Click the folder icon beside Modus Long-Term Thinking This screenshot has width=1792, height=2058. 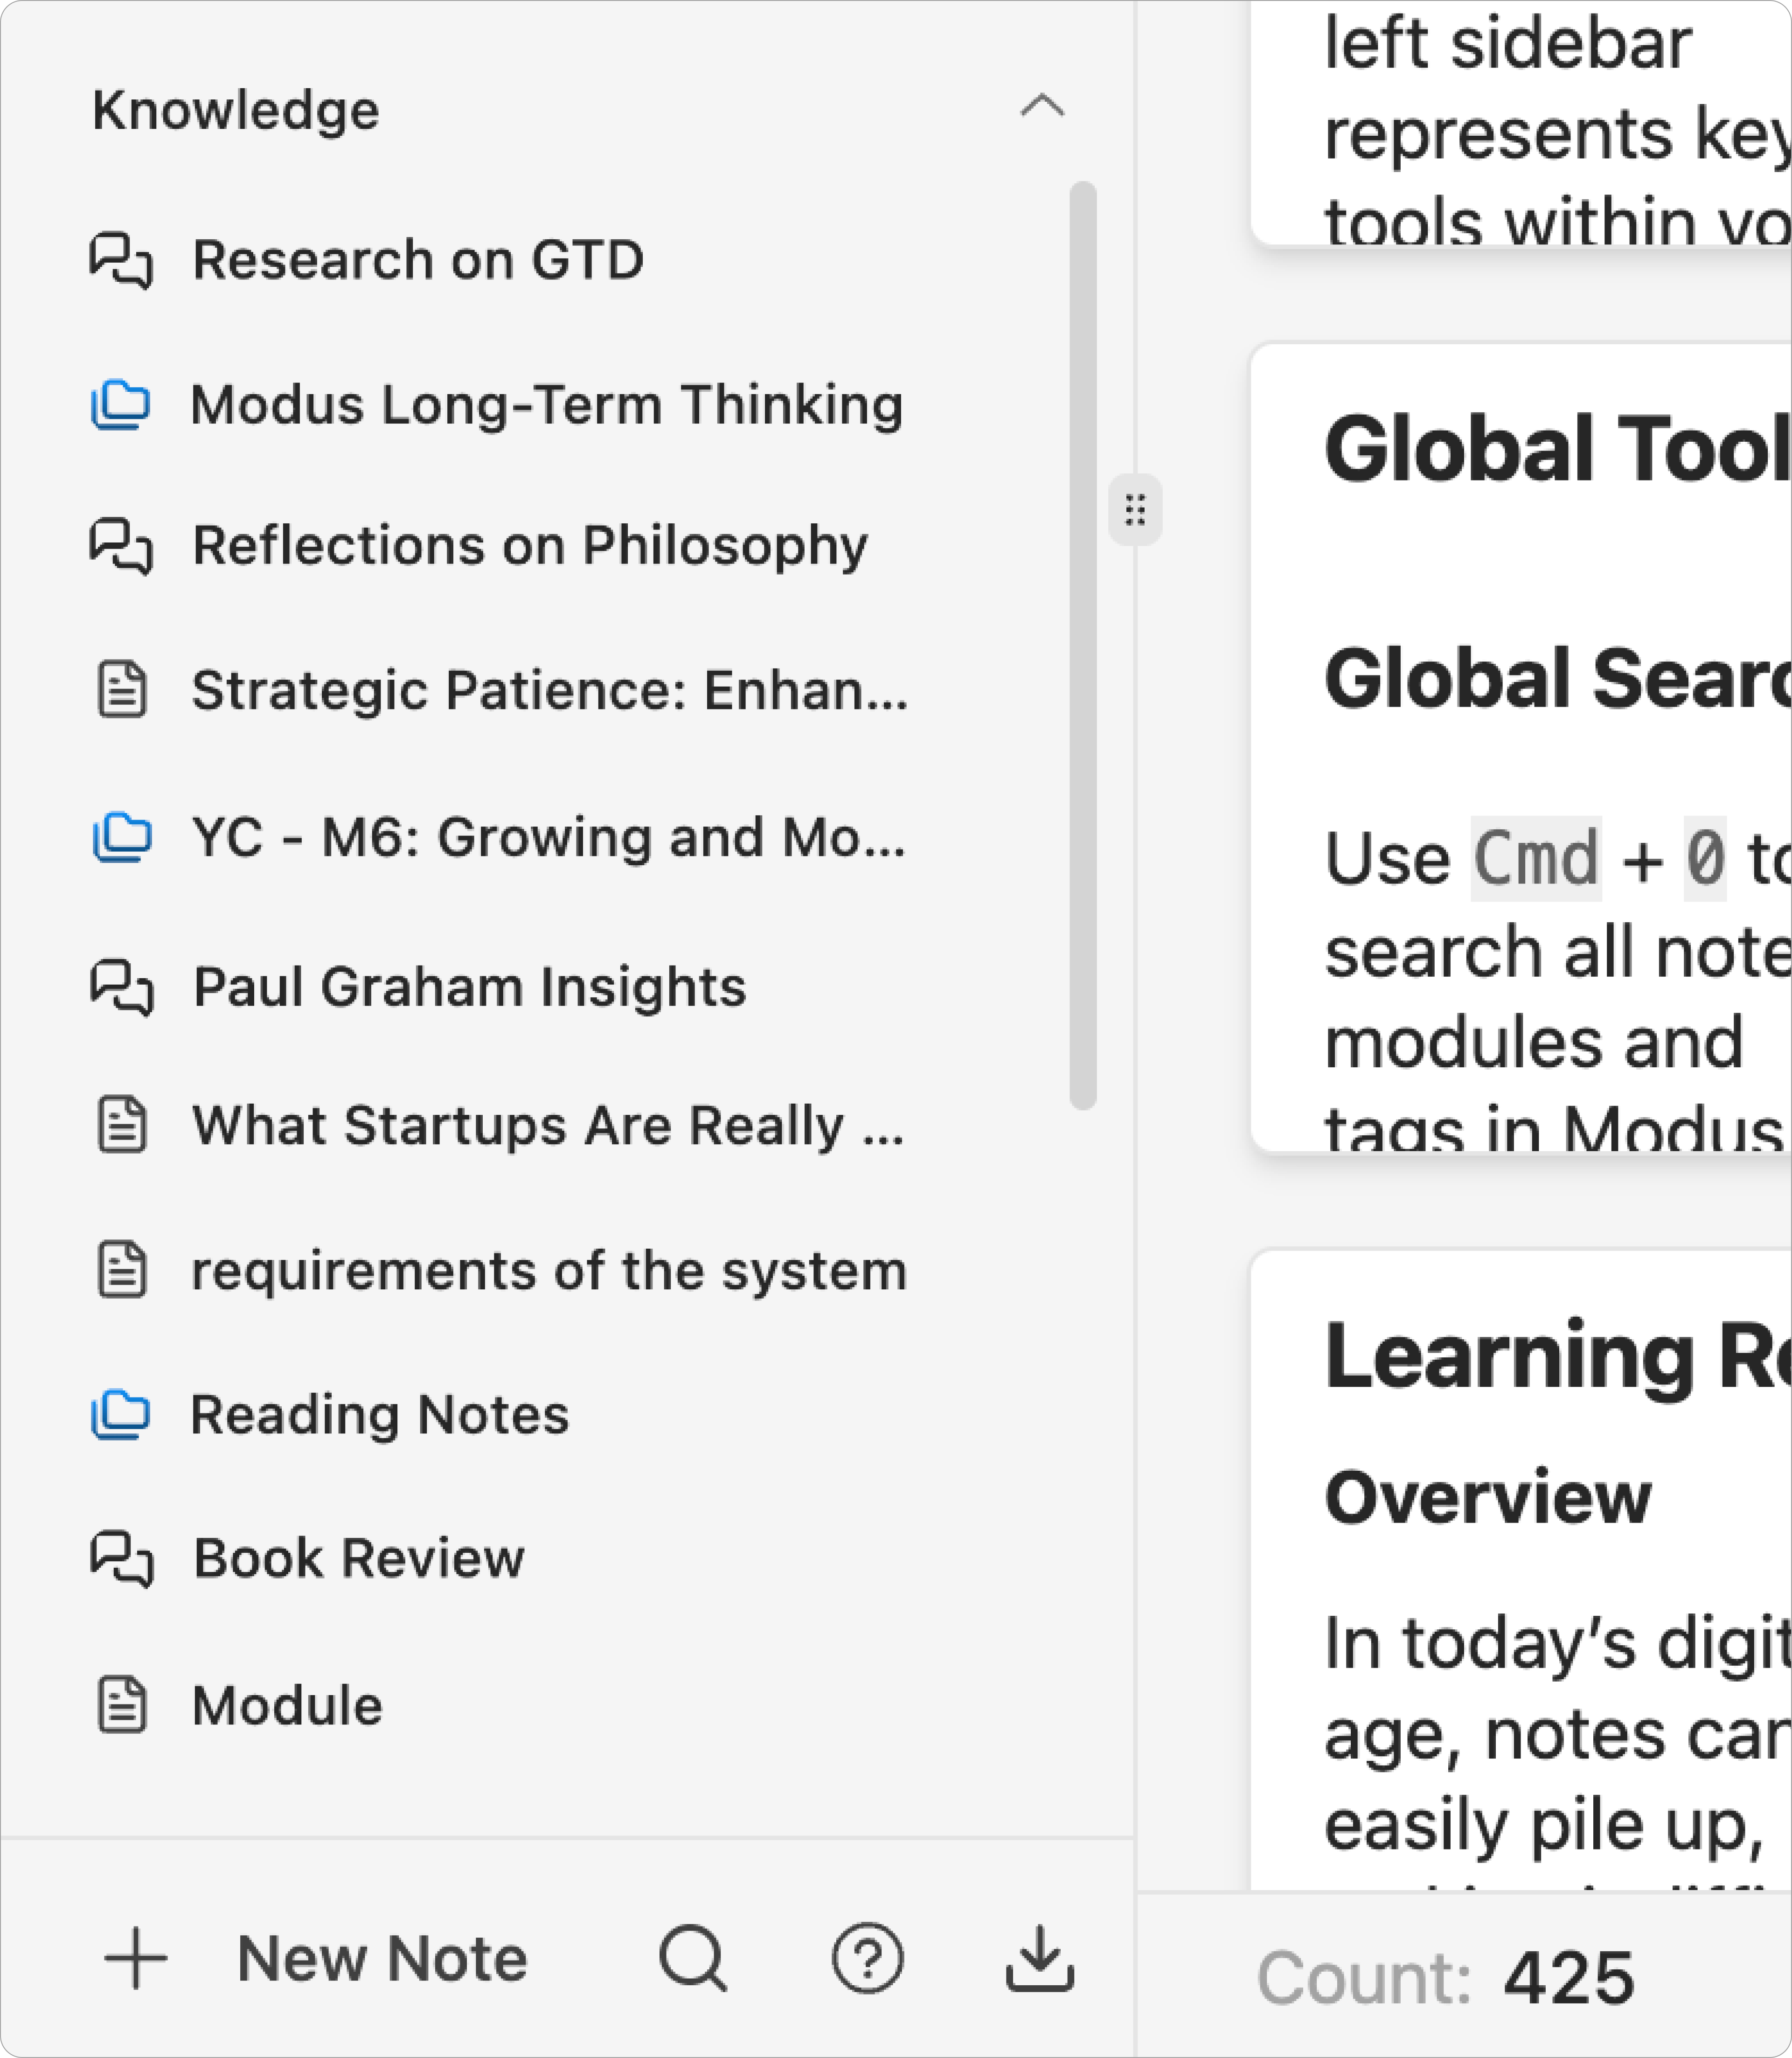pyautogui.click(x=121, y=405)
